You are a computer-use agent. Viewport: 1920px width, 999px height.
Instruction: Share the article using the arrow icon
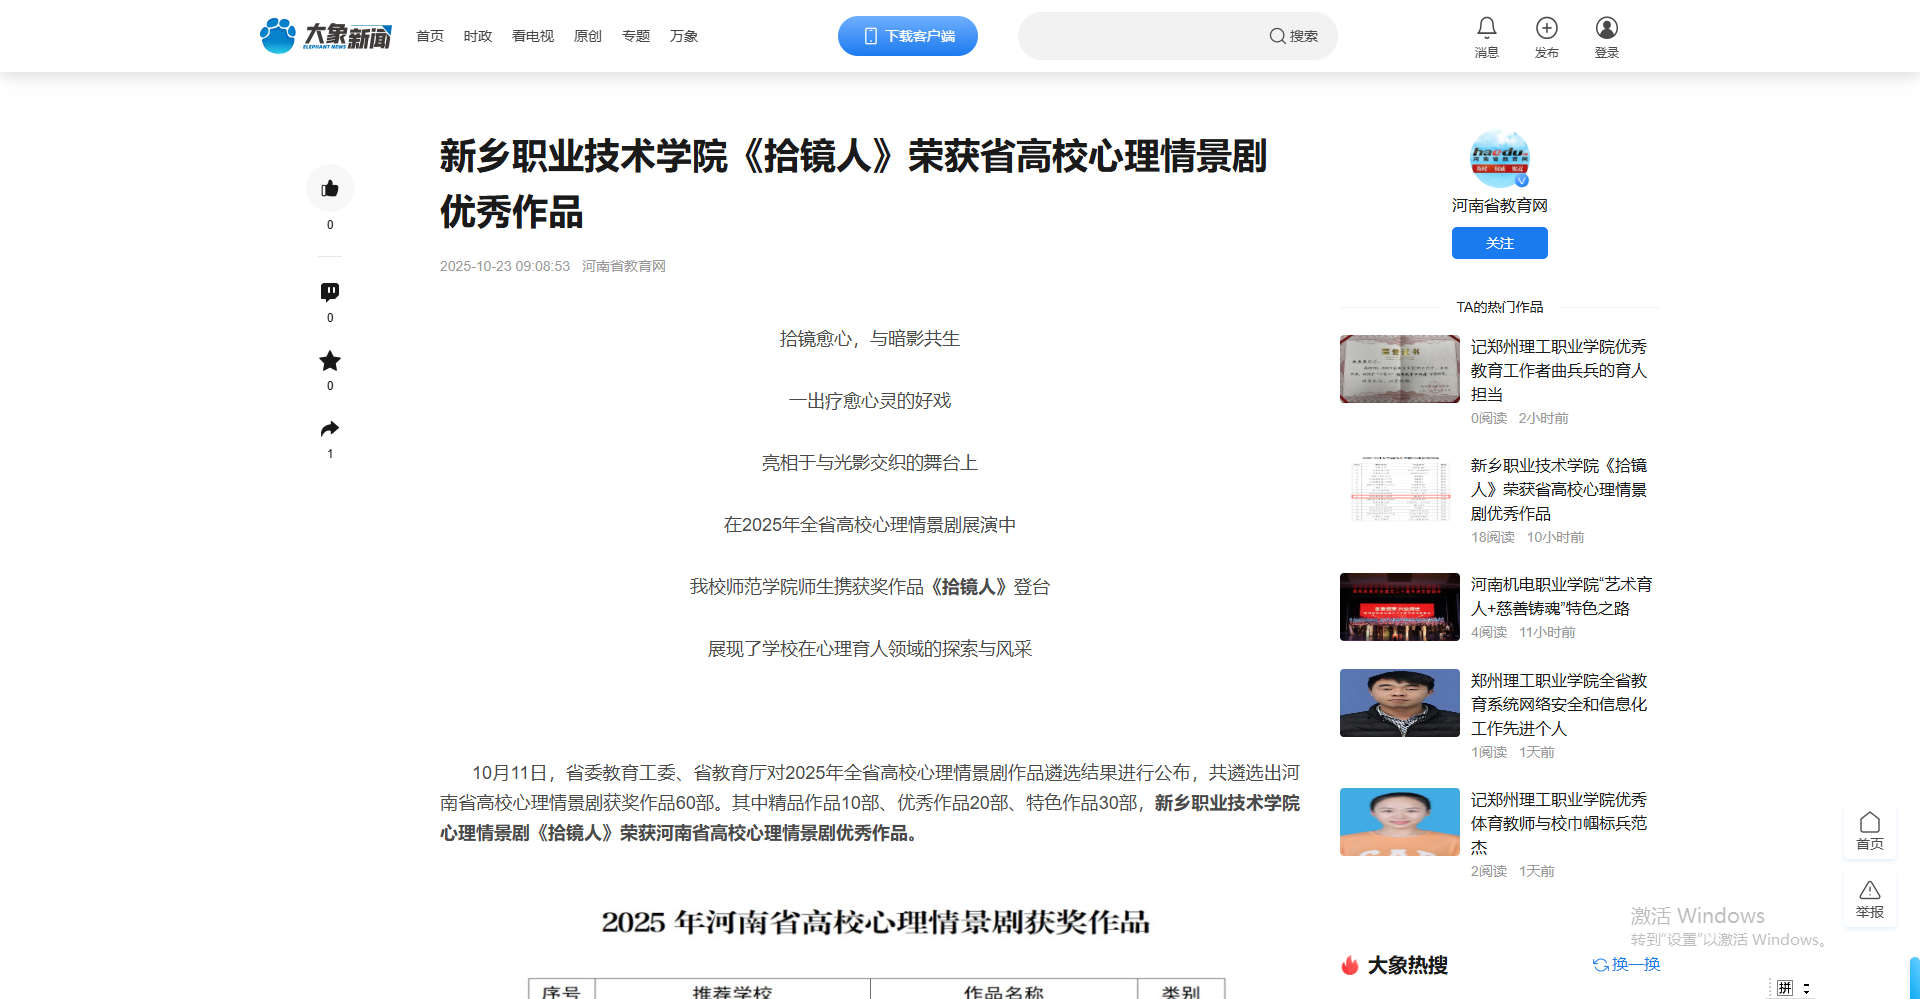click(x=330, y=429)
